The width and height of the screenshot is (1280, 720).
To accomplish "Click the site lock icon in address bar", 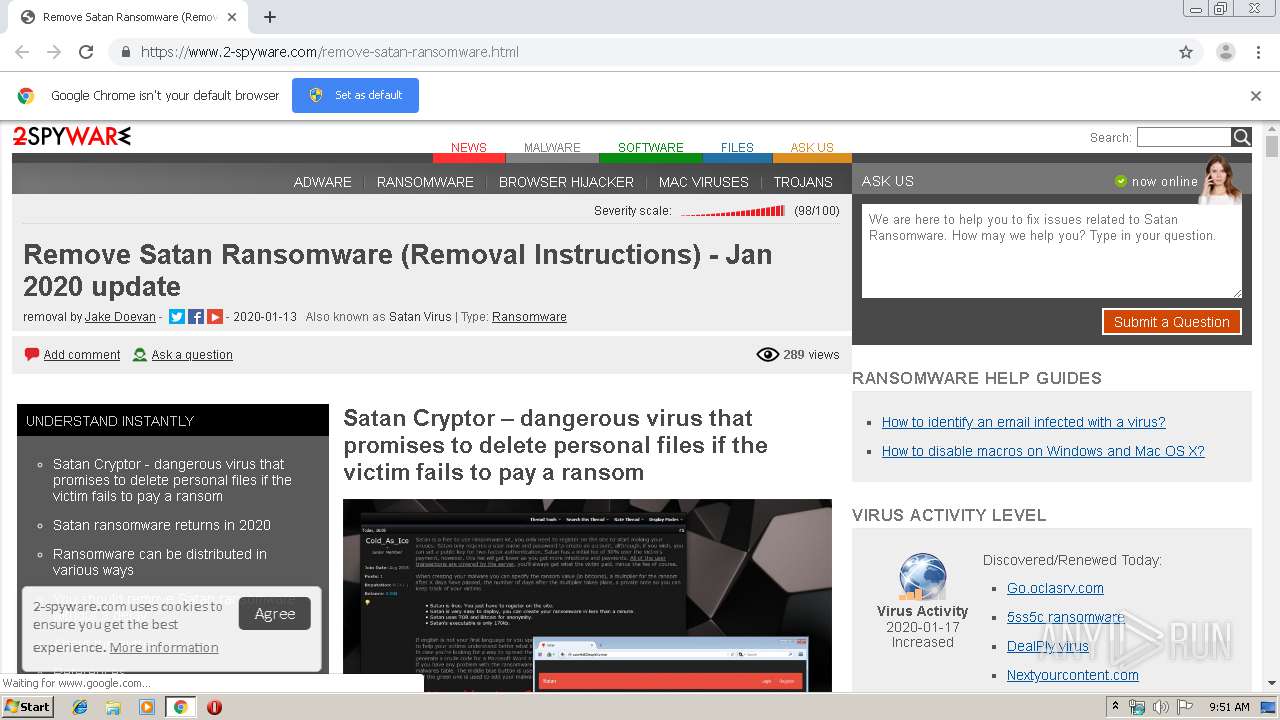I will pyautogui.click(x=125, y=52).
